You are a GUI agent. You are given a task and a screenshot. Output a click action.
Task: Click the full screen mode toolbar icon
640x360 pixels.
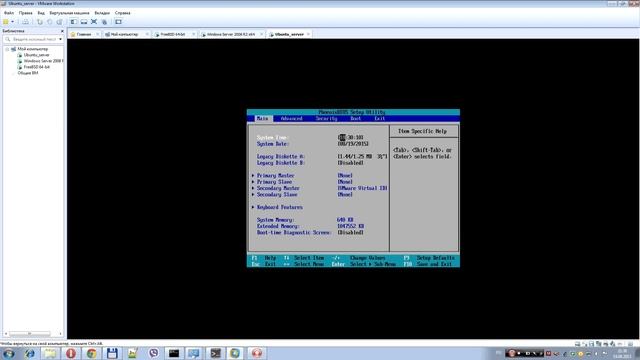pyautogui.click(x=94, y=22)
